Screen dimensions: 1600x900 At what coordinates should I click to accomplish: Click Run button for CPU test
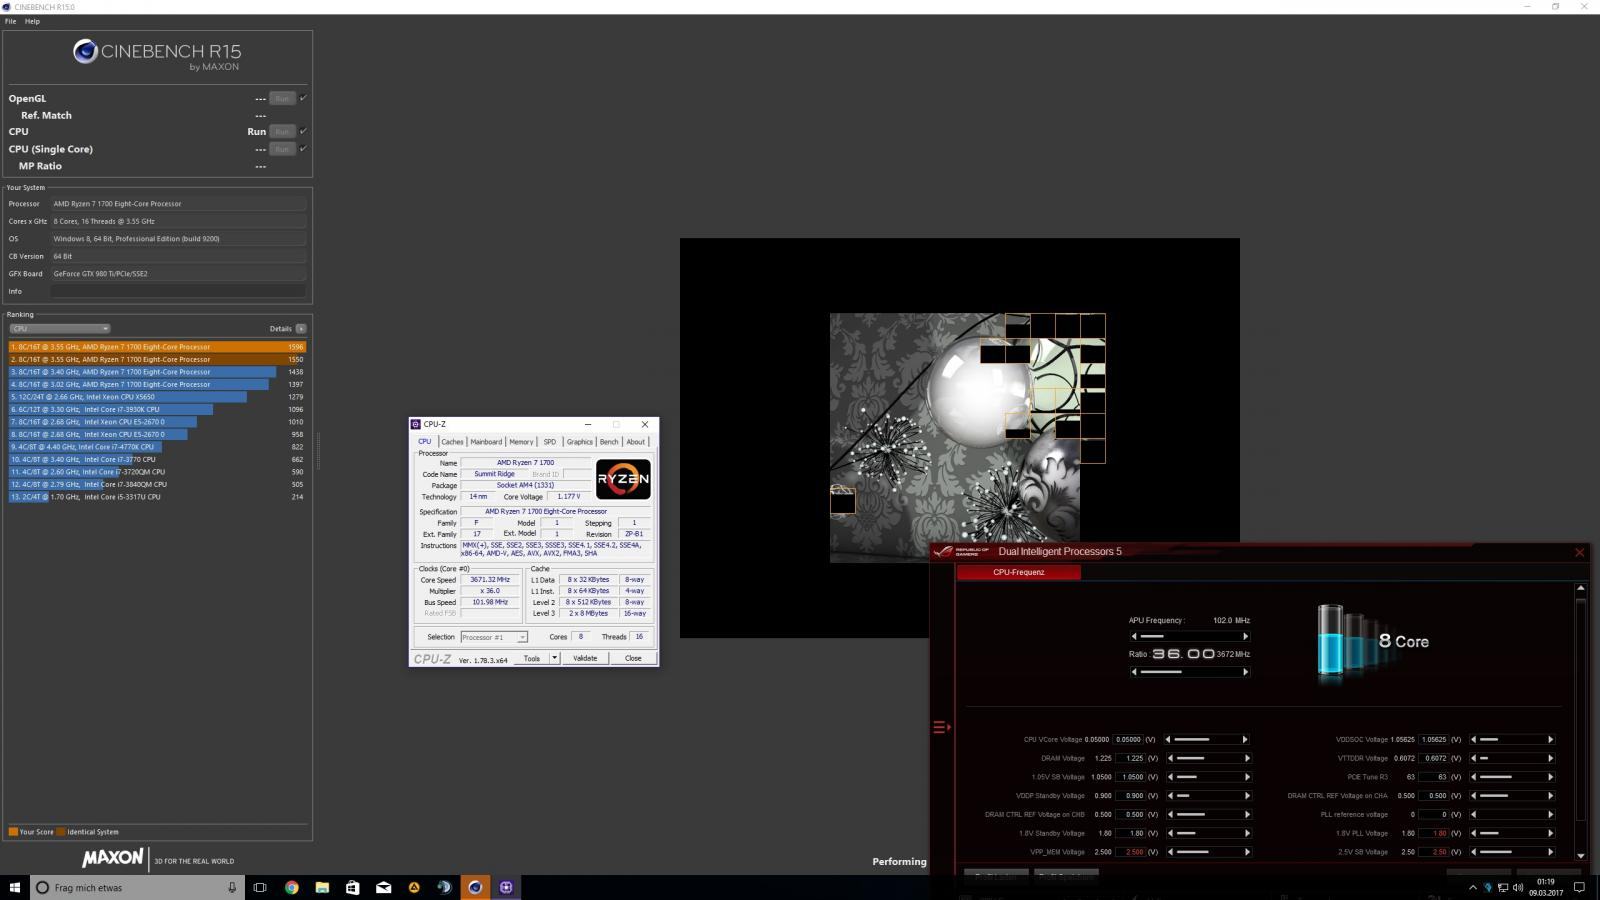pyautogui.click(x=282, y=131)
